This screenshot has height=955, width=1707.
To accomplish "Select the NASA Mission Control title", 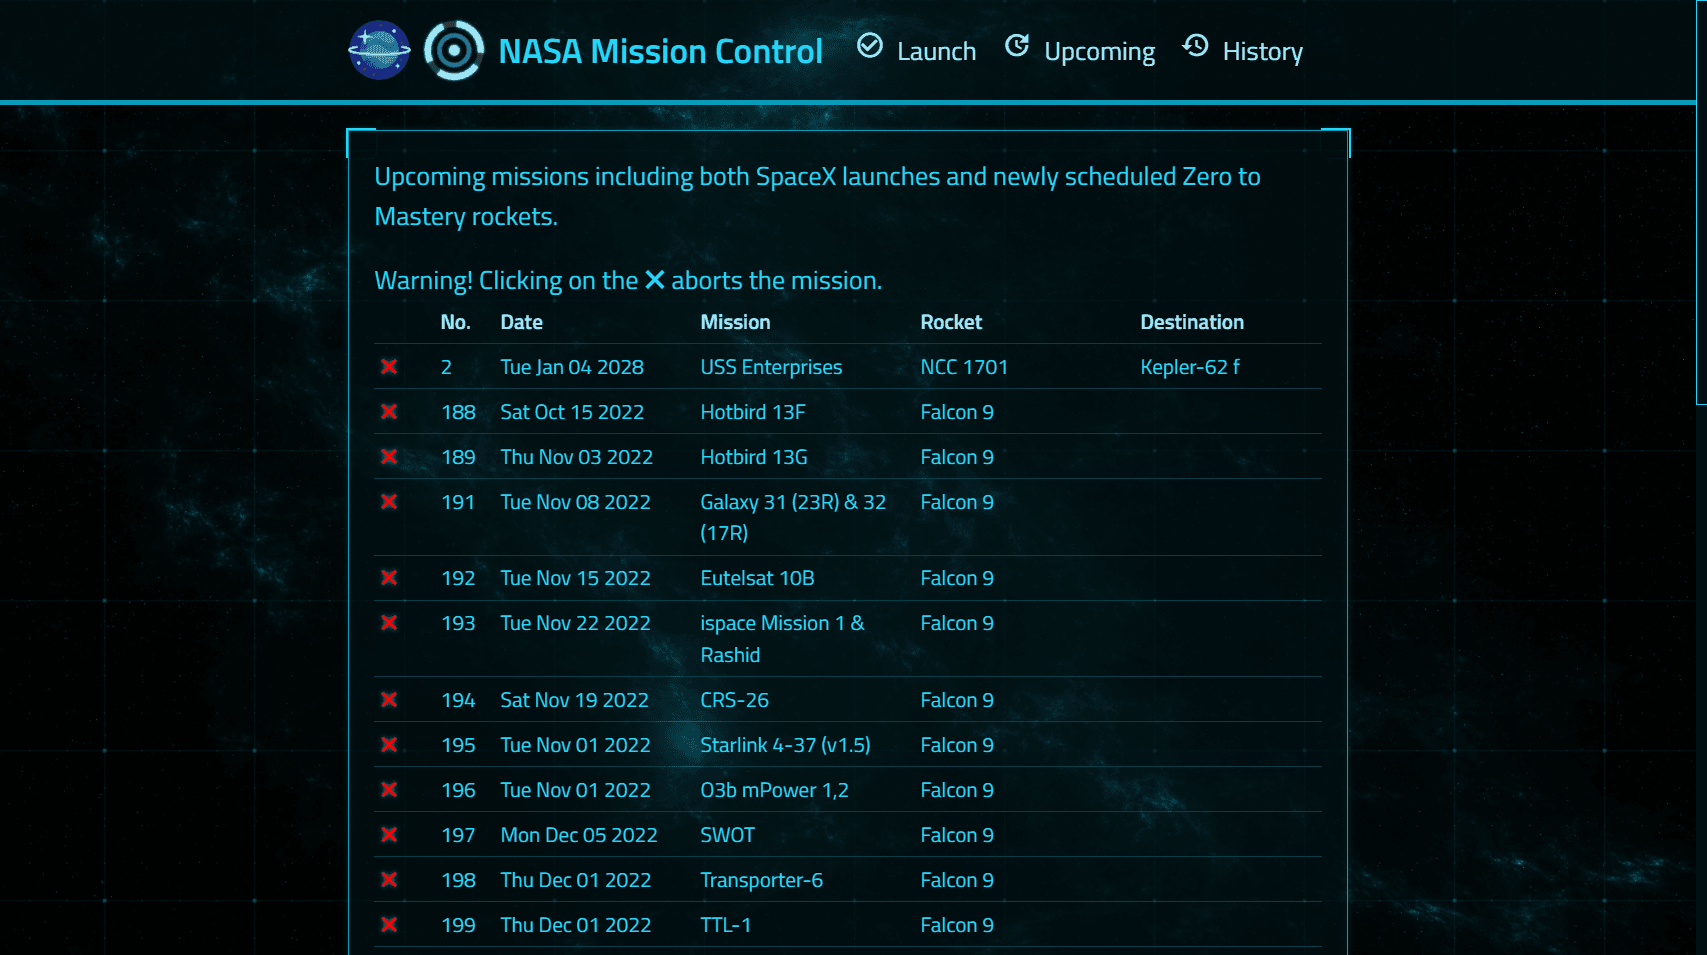I will pyautogui.click(x=659, y=50).
